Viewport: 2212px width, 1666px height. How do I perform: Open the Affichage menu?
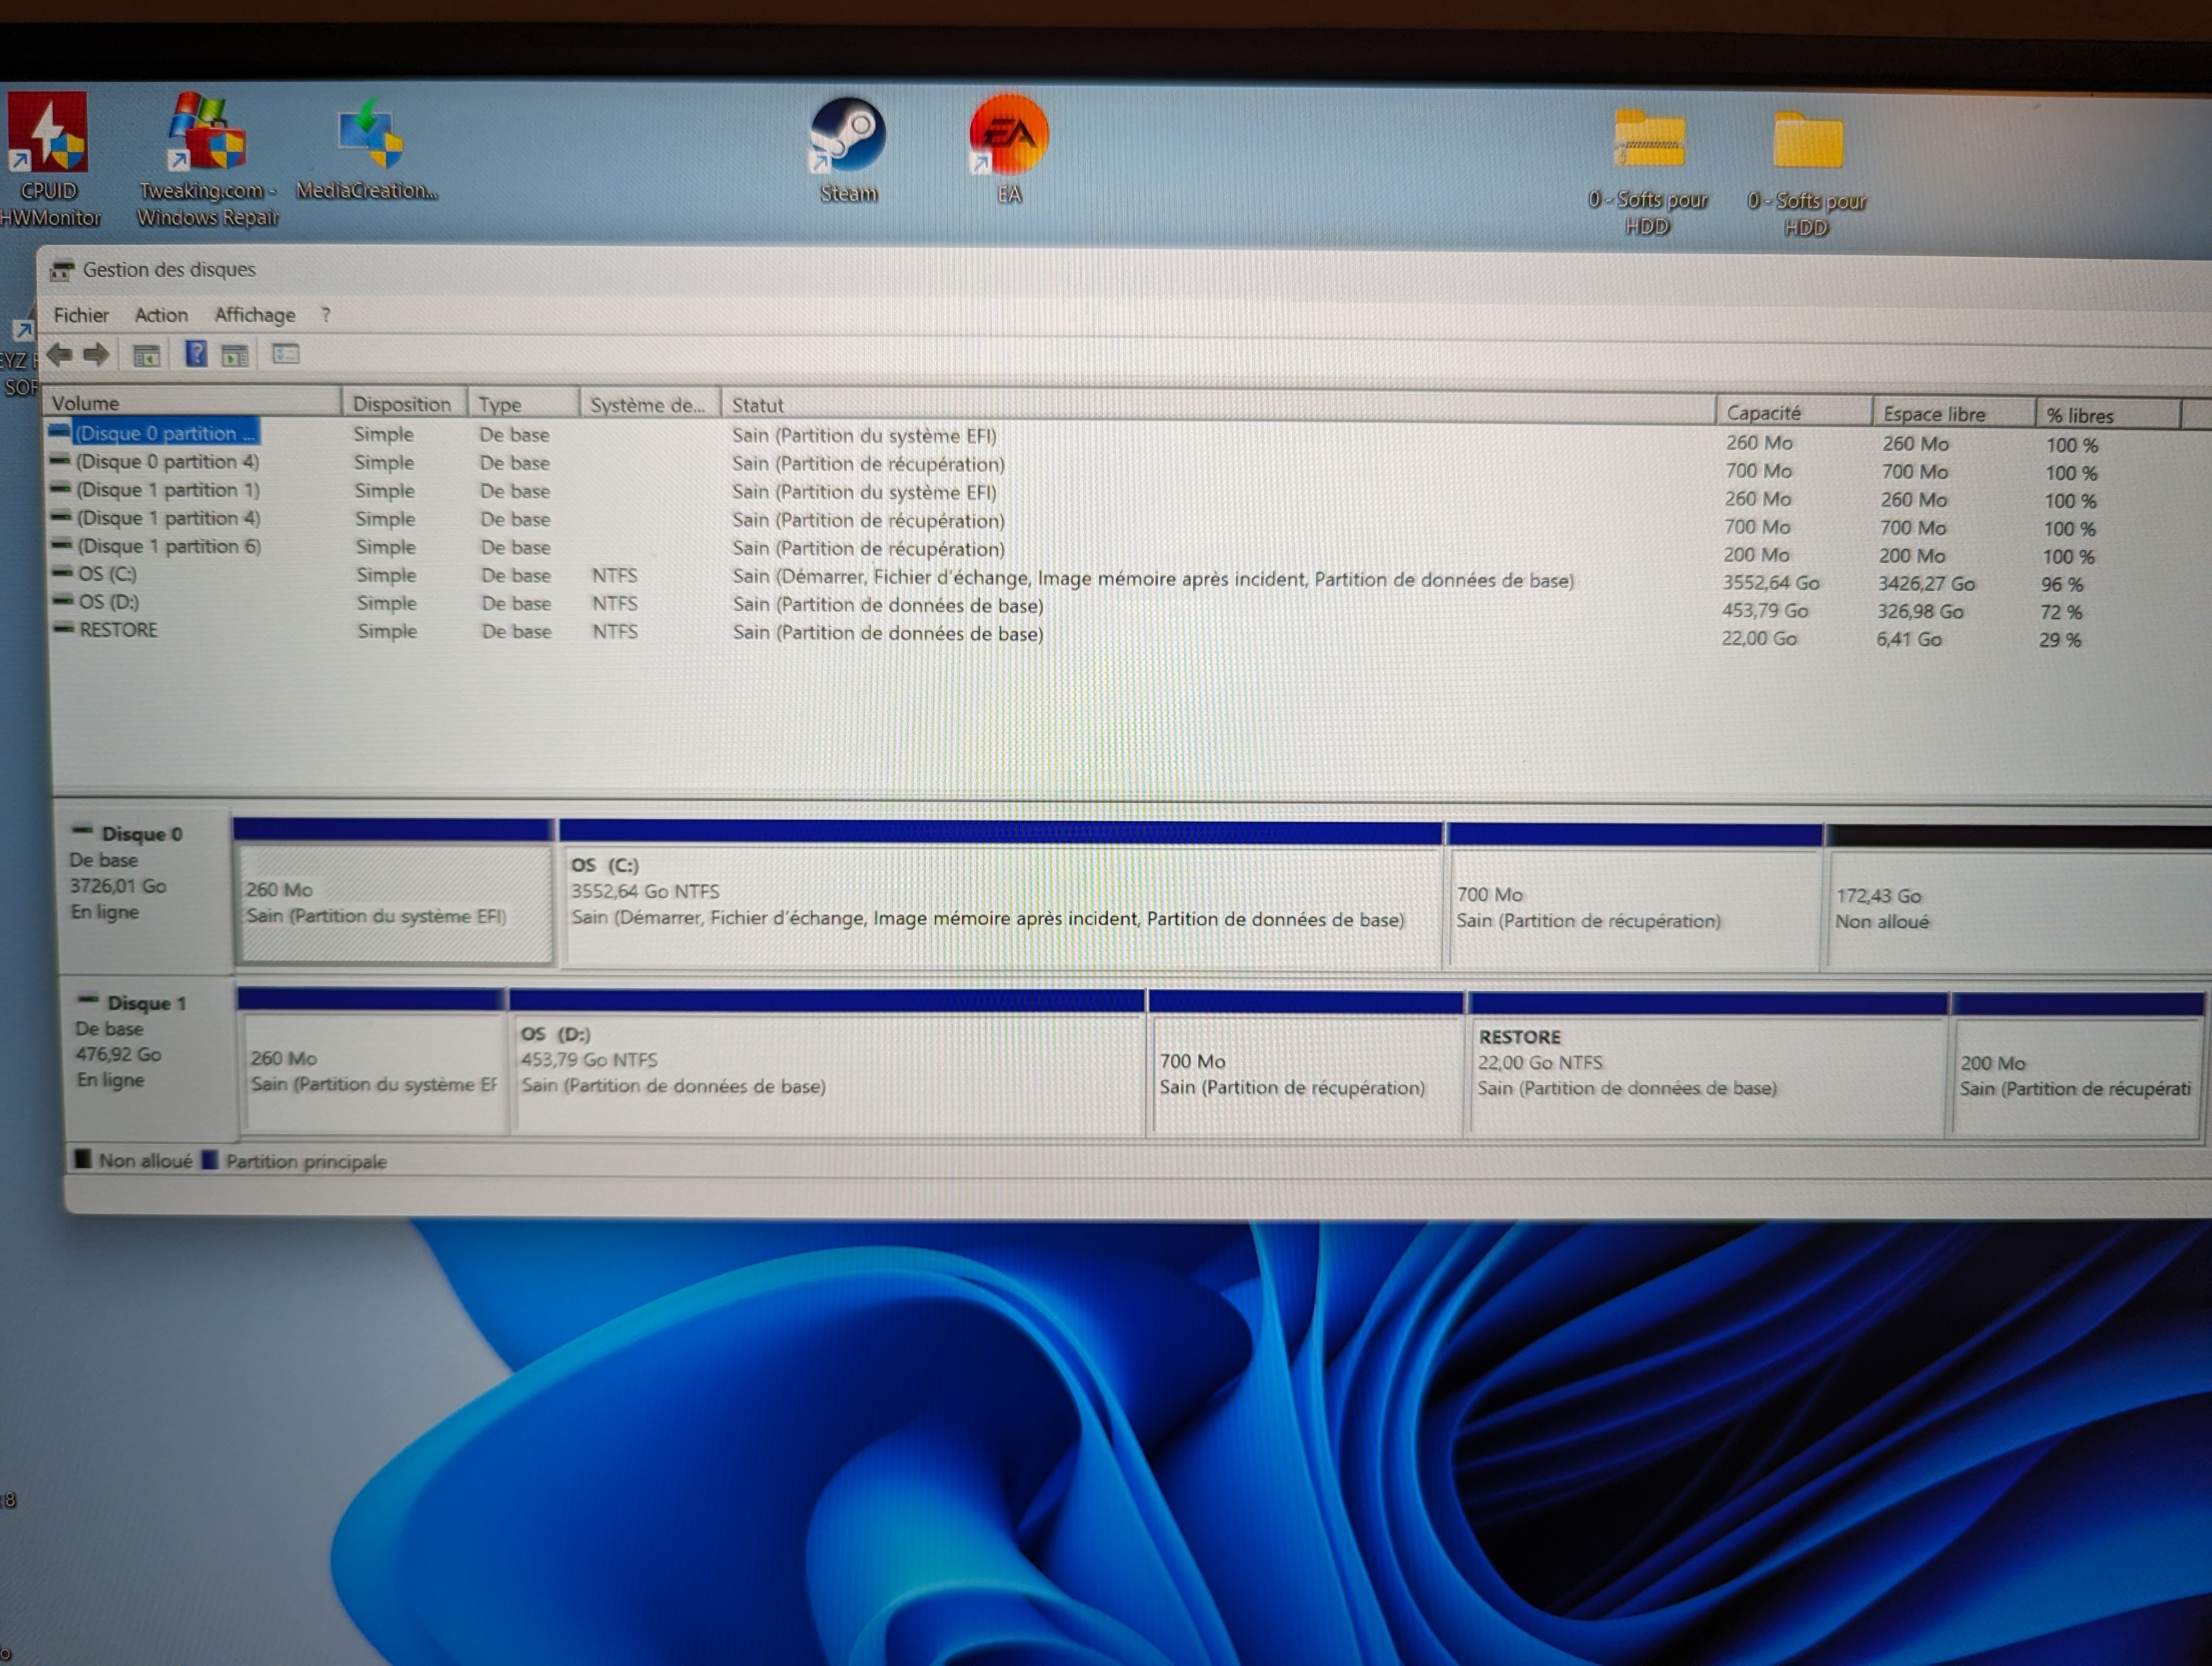(x=255, y=315)
